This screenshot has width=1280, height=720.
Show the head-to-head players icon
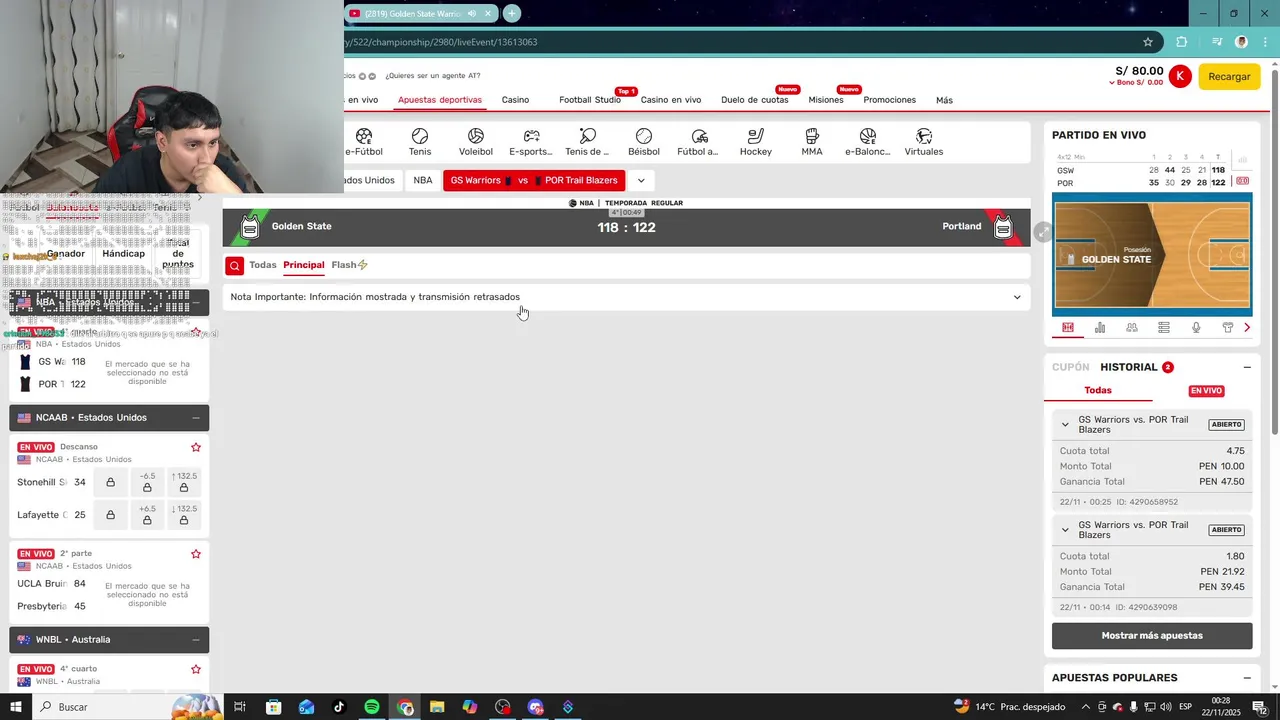[x=1132, y=327]
